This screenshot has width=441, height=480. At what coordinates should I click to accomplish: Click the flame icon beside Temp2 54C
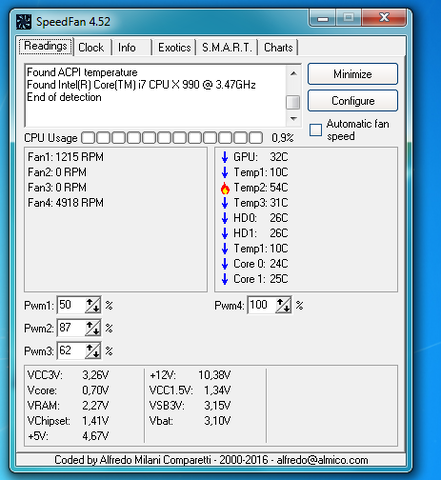tap(225, 188)
